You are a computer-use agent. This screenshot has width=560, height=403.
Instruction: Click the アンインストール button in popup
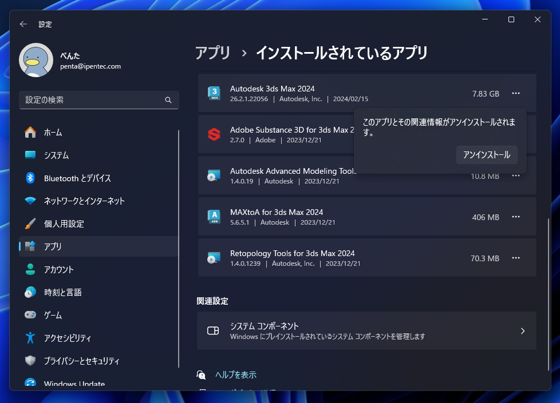[x=486, y=155]
